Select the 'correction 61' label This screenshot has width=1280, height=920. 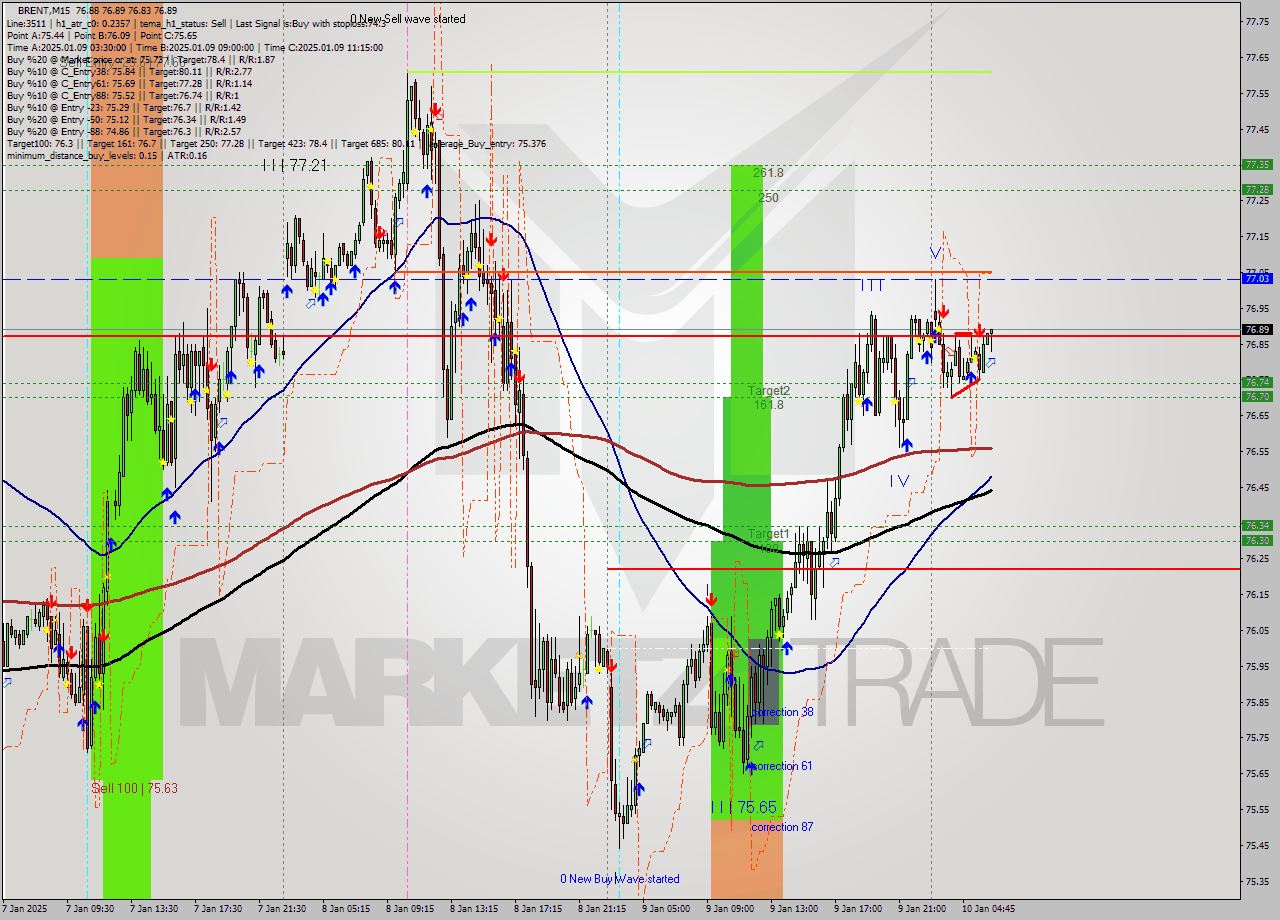[x=781, y=766]
